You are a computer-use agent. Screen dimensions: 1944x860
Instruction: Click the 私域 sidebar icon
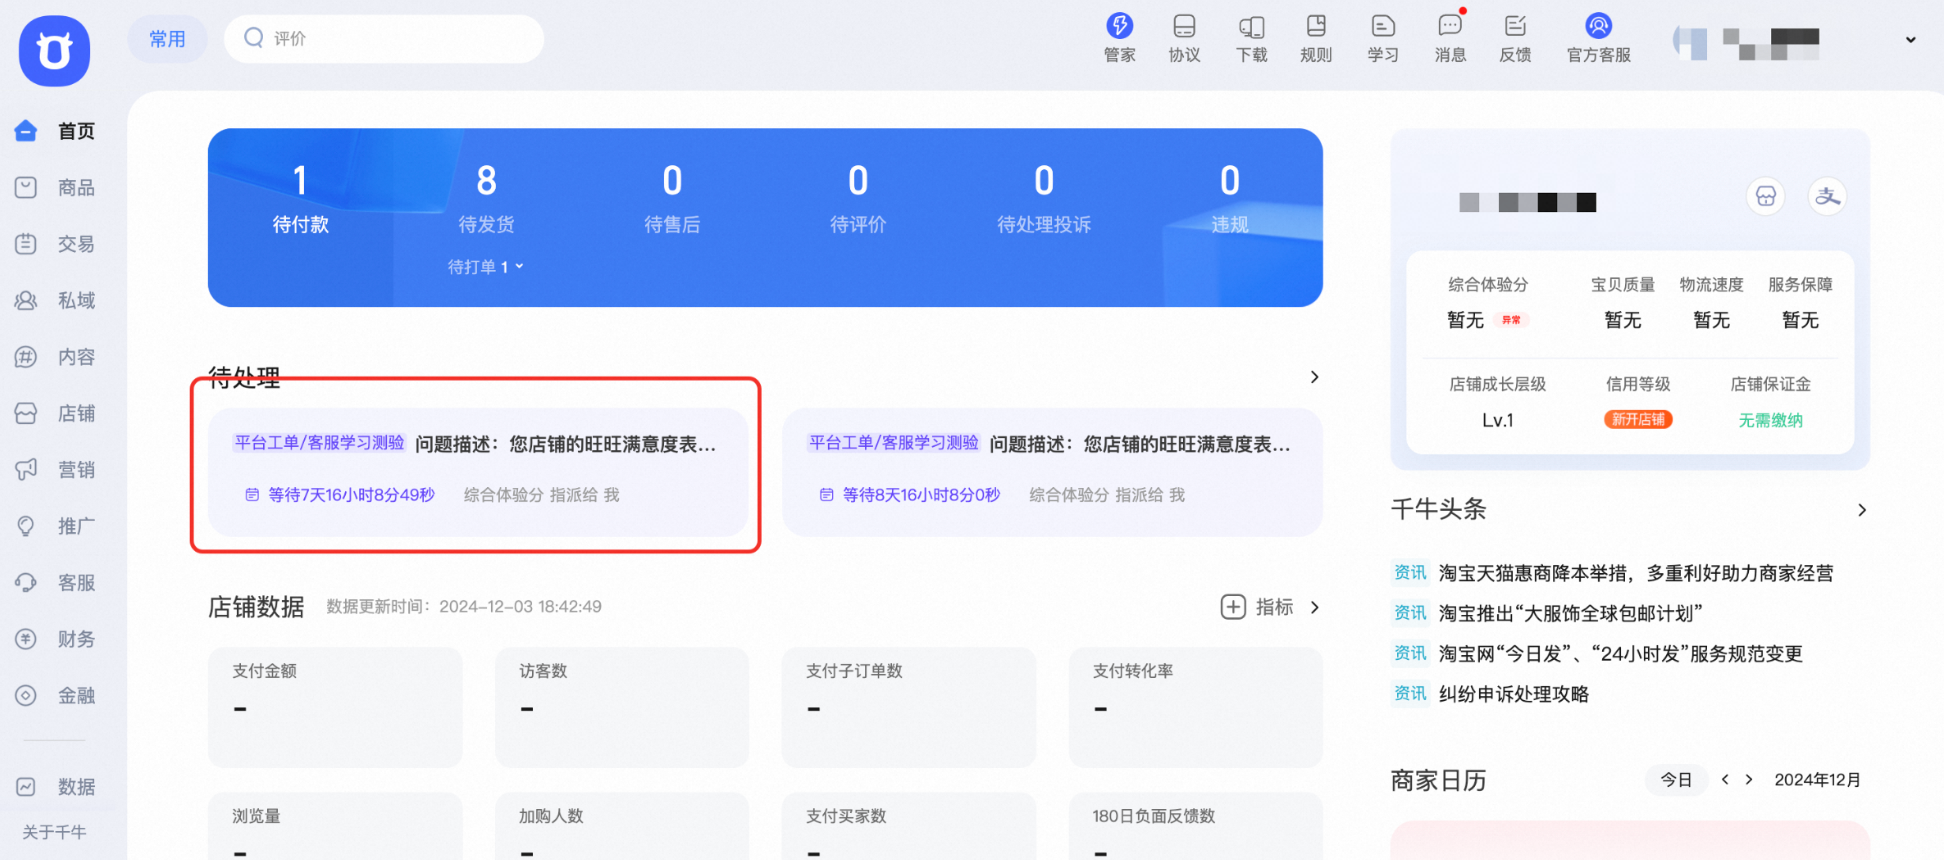[26, 300]
